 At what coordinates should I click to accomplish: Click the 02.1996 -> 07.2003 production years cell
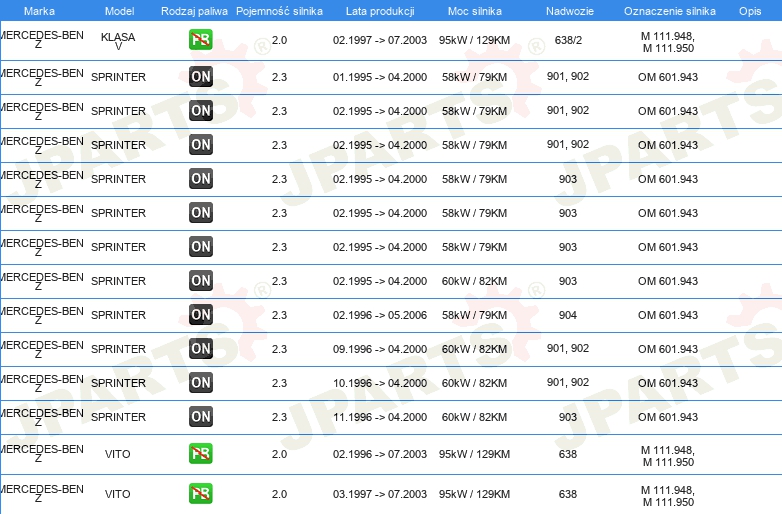tap(380, 454)
